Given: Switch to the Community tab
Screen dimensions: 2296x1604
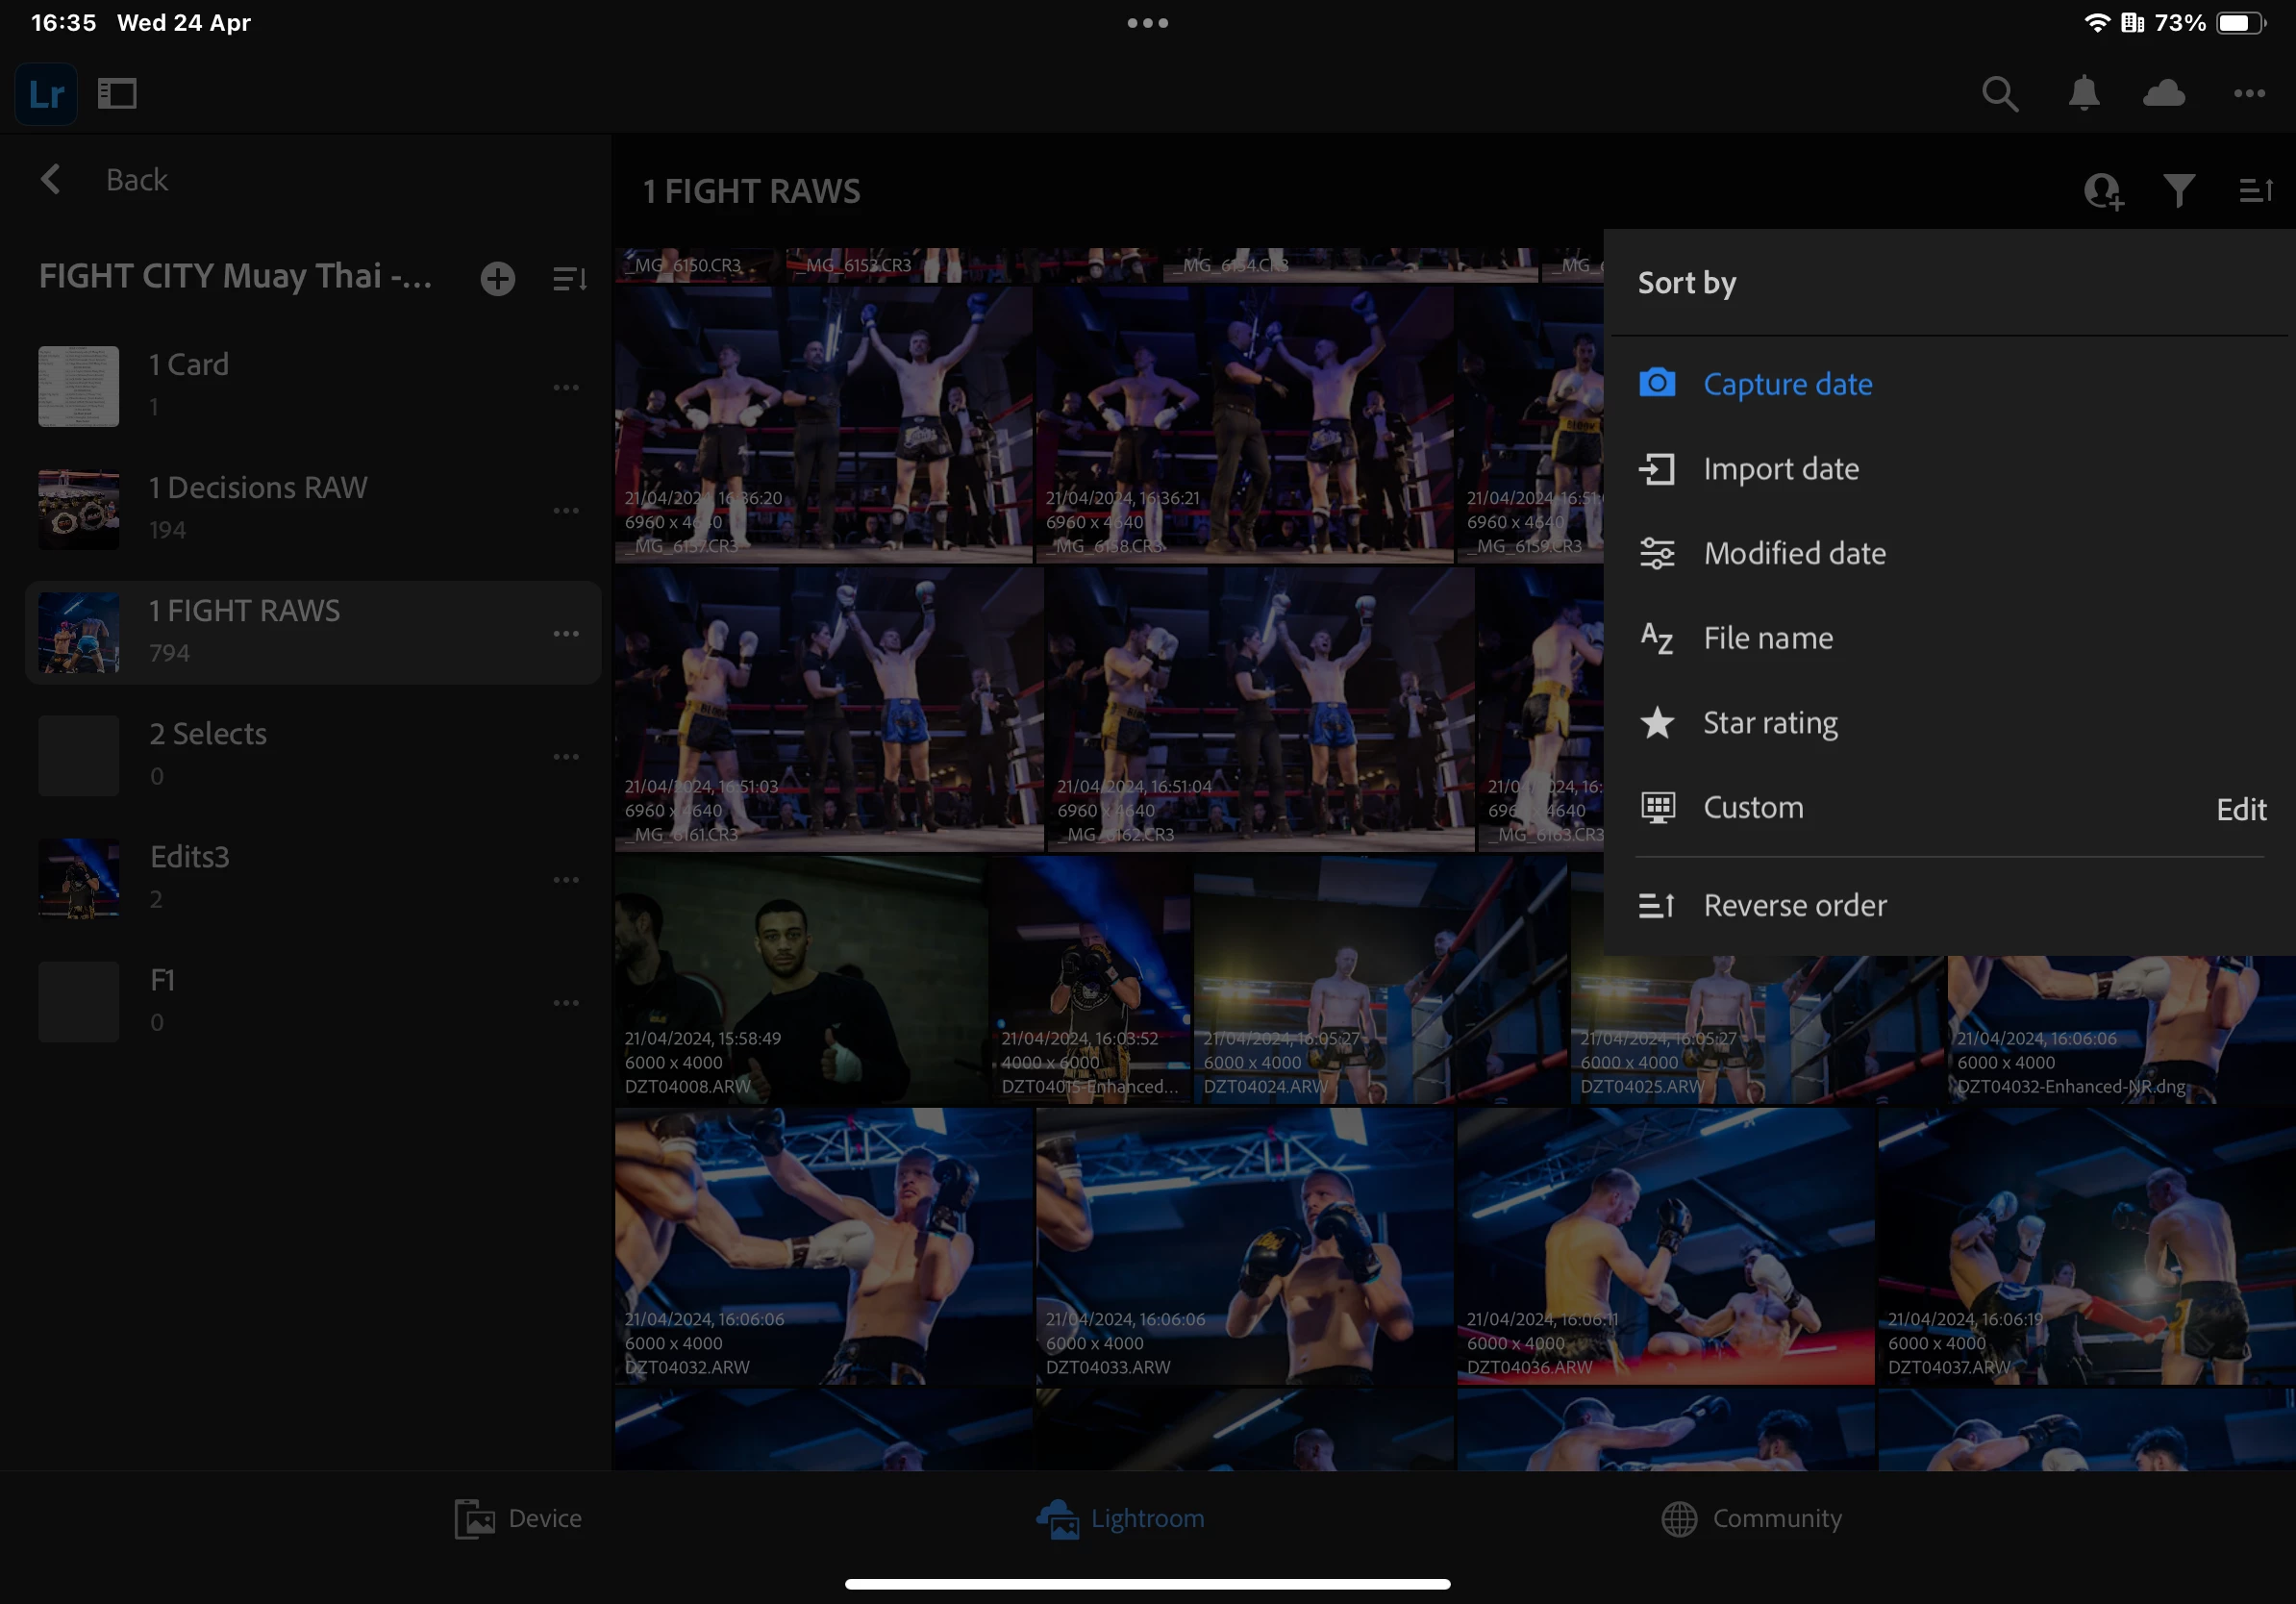Looking at the screenshot, I should [x=1751, y=1518].
